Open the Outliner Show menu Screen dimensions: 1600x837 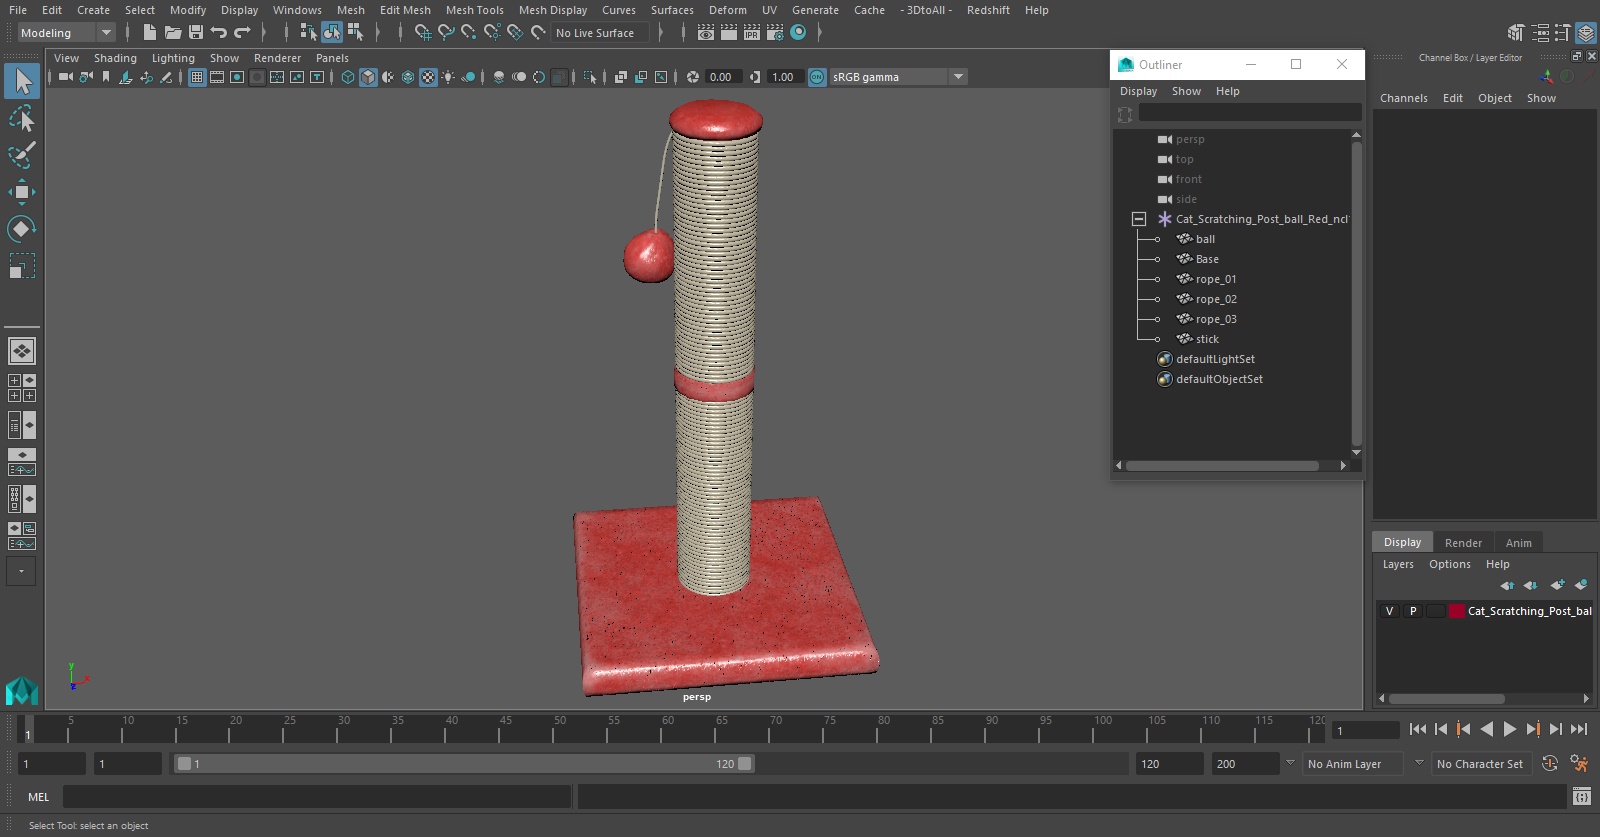point(1186,91)
